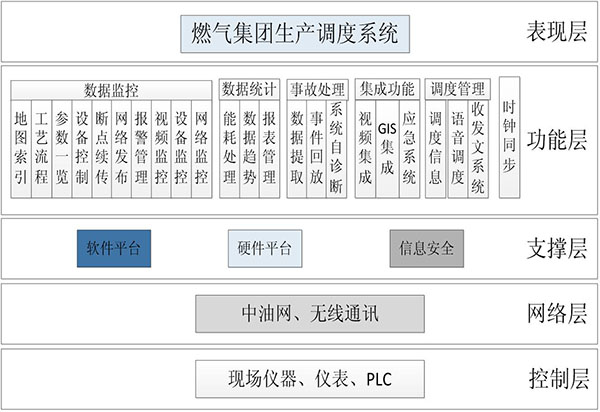
Task: Click the 燃气集团生产调度系统 title box
Action: point(295,34)
